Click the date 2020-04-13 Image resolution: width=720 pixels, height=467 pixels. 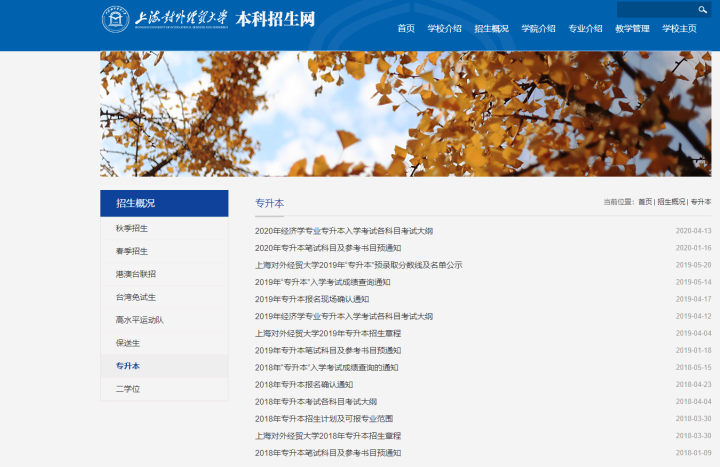pyautogui.click(x=693, y=231)
